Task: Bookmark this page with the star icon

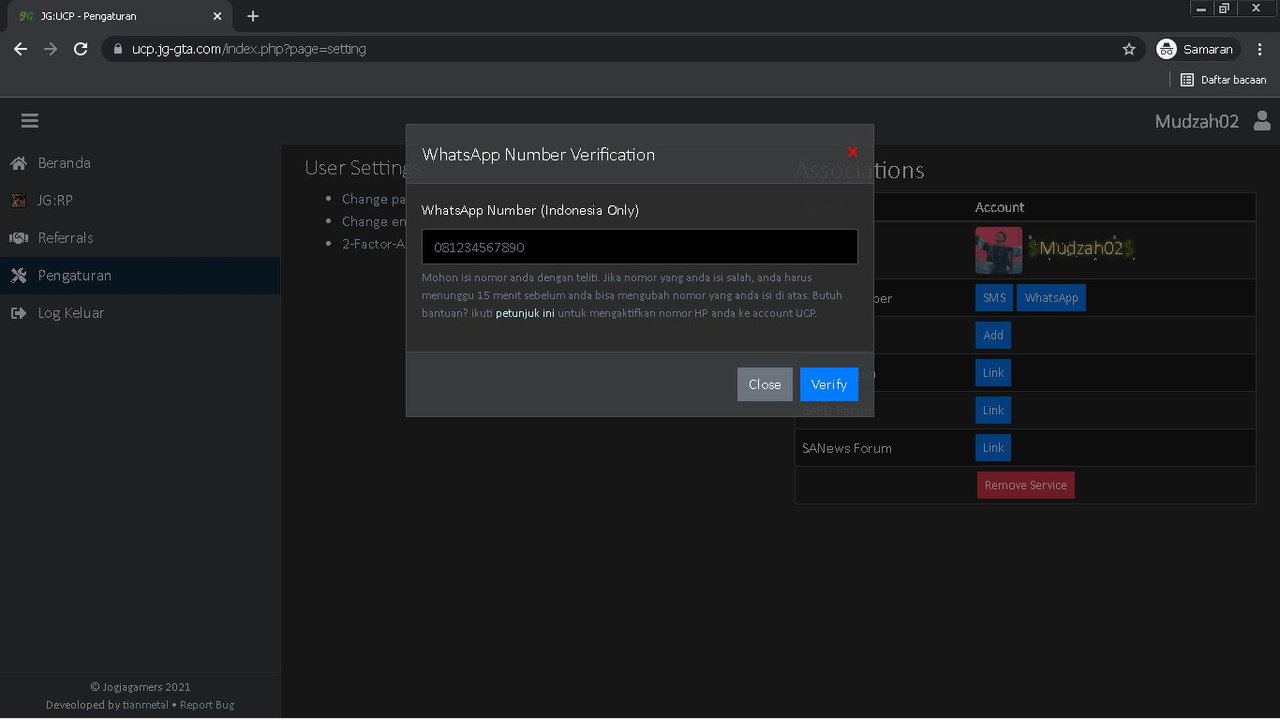Action: [1129, 49]
